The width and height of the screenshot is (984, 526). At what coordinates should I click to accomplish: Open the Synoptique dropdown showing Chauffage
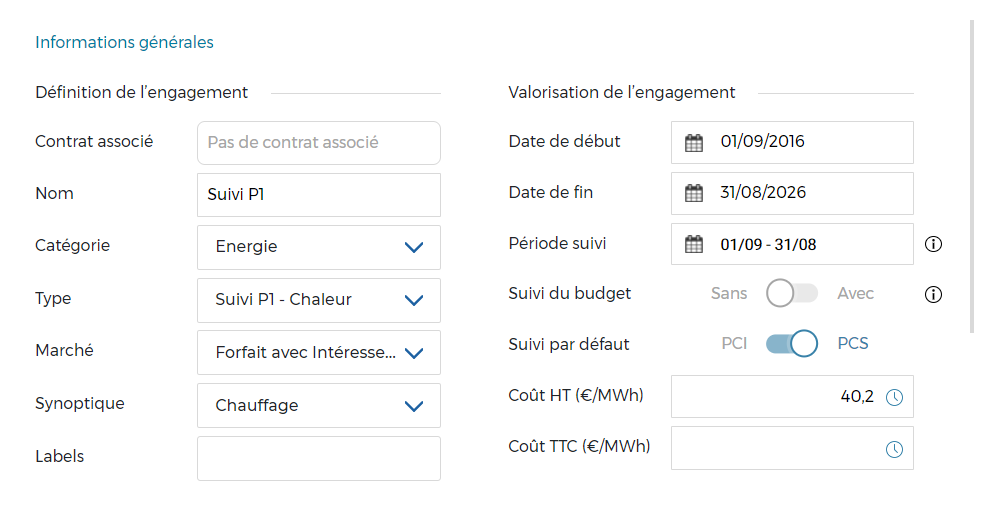(x=318, y=406)
